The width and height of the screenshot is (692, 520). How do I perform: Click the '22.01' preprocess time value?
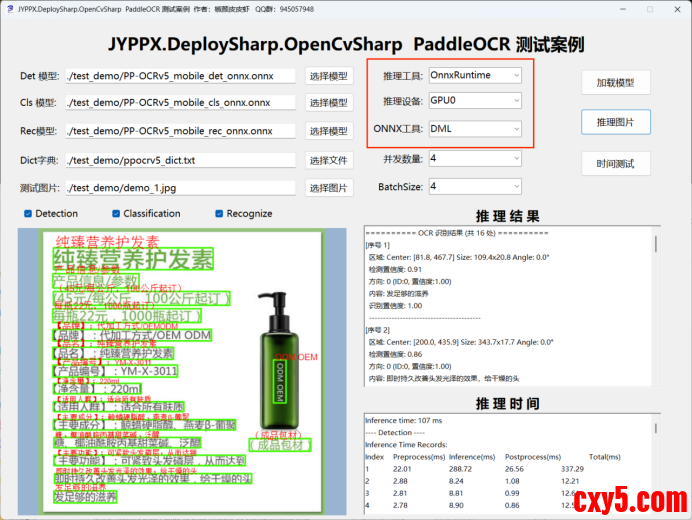[402, 469]
